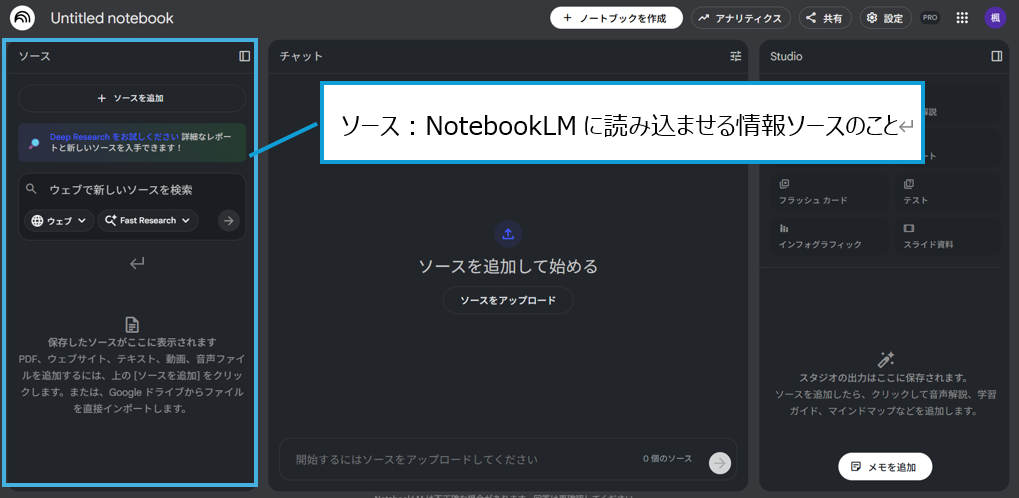The height and width of the screenshot is (498, 1019).
Task: Click the slide deck icon
Action: (x=909, y=228)
